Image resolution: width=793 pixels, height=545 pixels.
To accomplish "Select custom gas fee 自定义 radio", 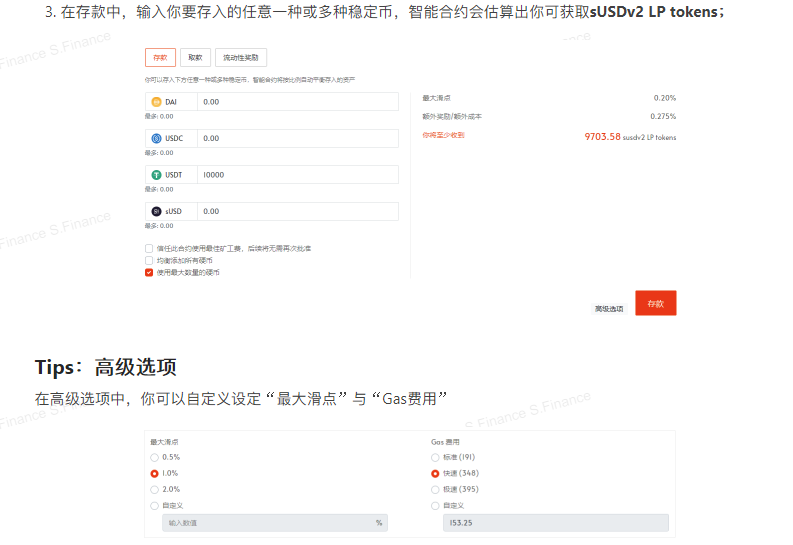I will pos(435,506).
